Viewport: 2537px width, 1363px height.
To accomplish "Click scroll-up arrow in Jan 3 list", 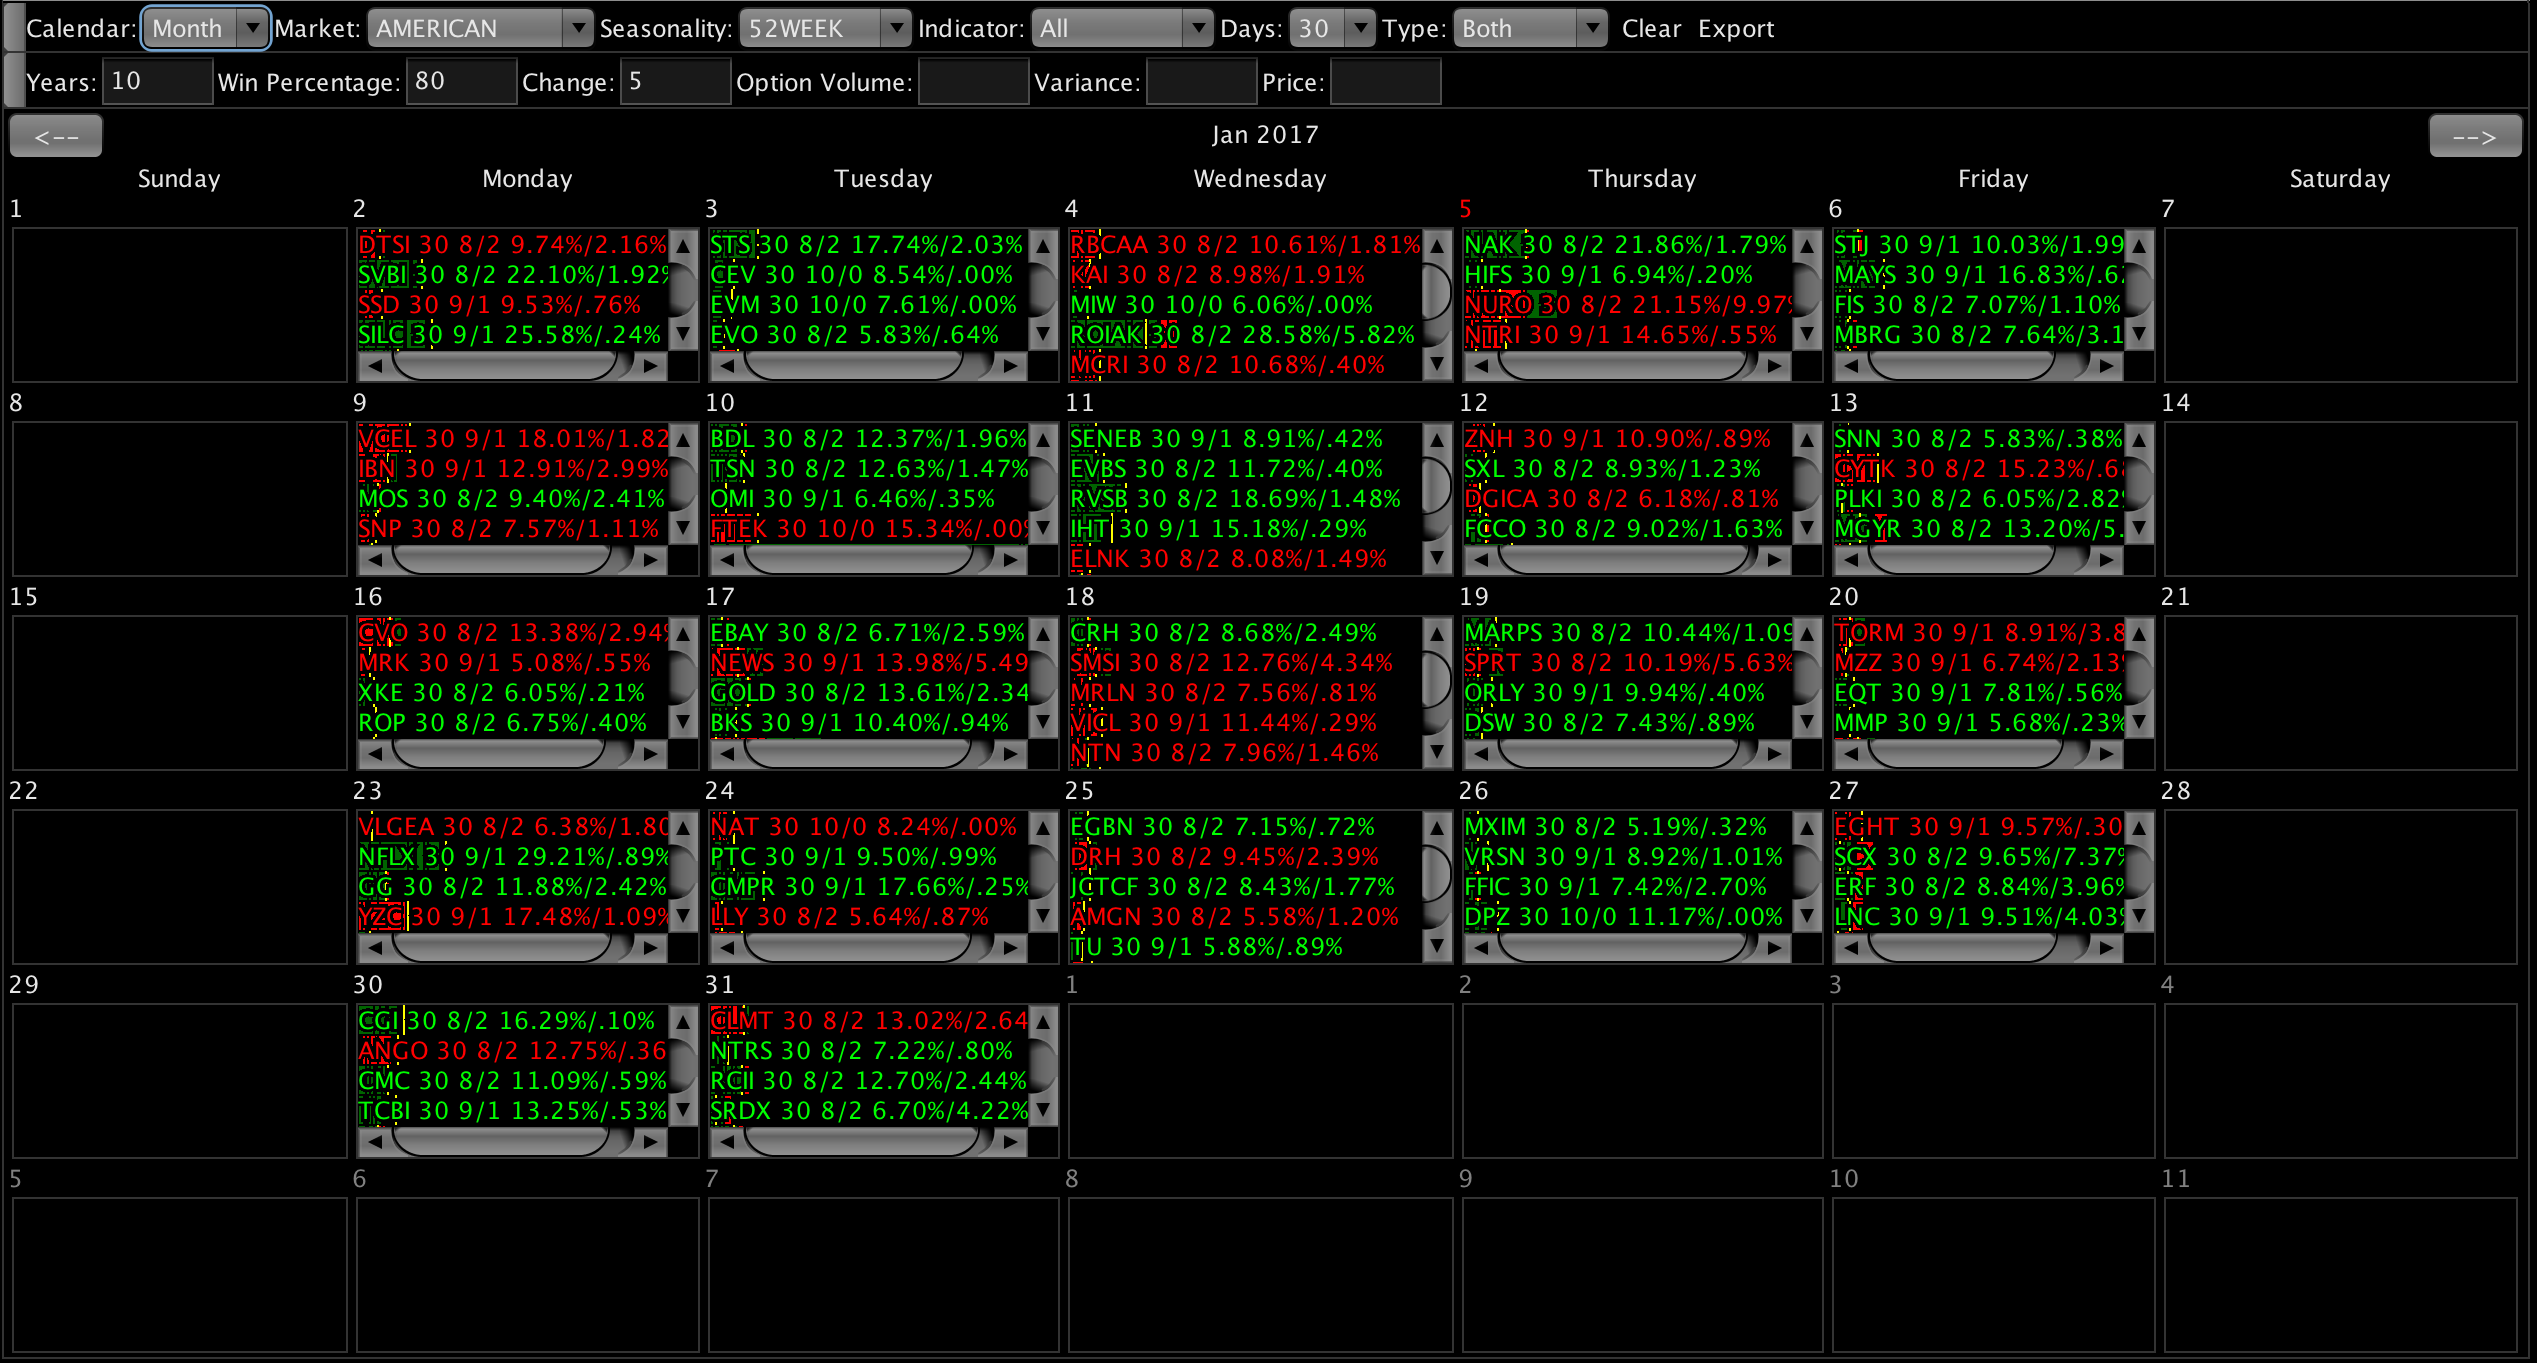I will pos(1043,245).
